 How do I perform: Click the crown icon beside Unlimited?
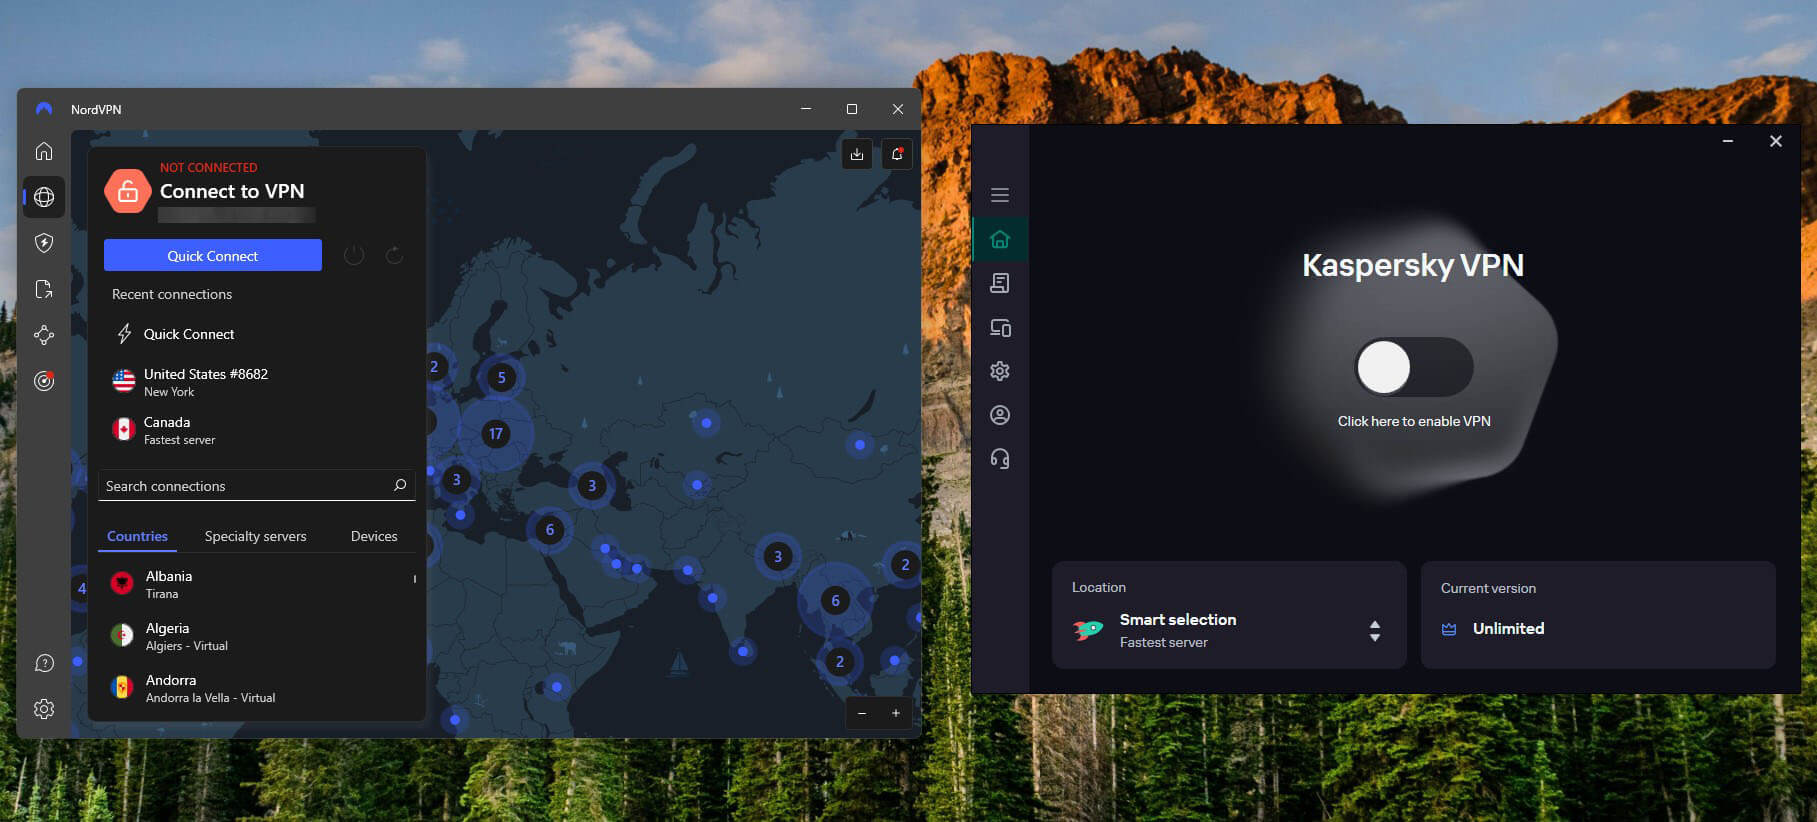pyautogui.click(x=1449, y=629)
